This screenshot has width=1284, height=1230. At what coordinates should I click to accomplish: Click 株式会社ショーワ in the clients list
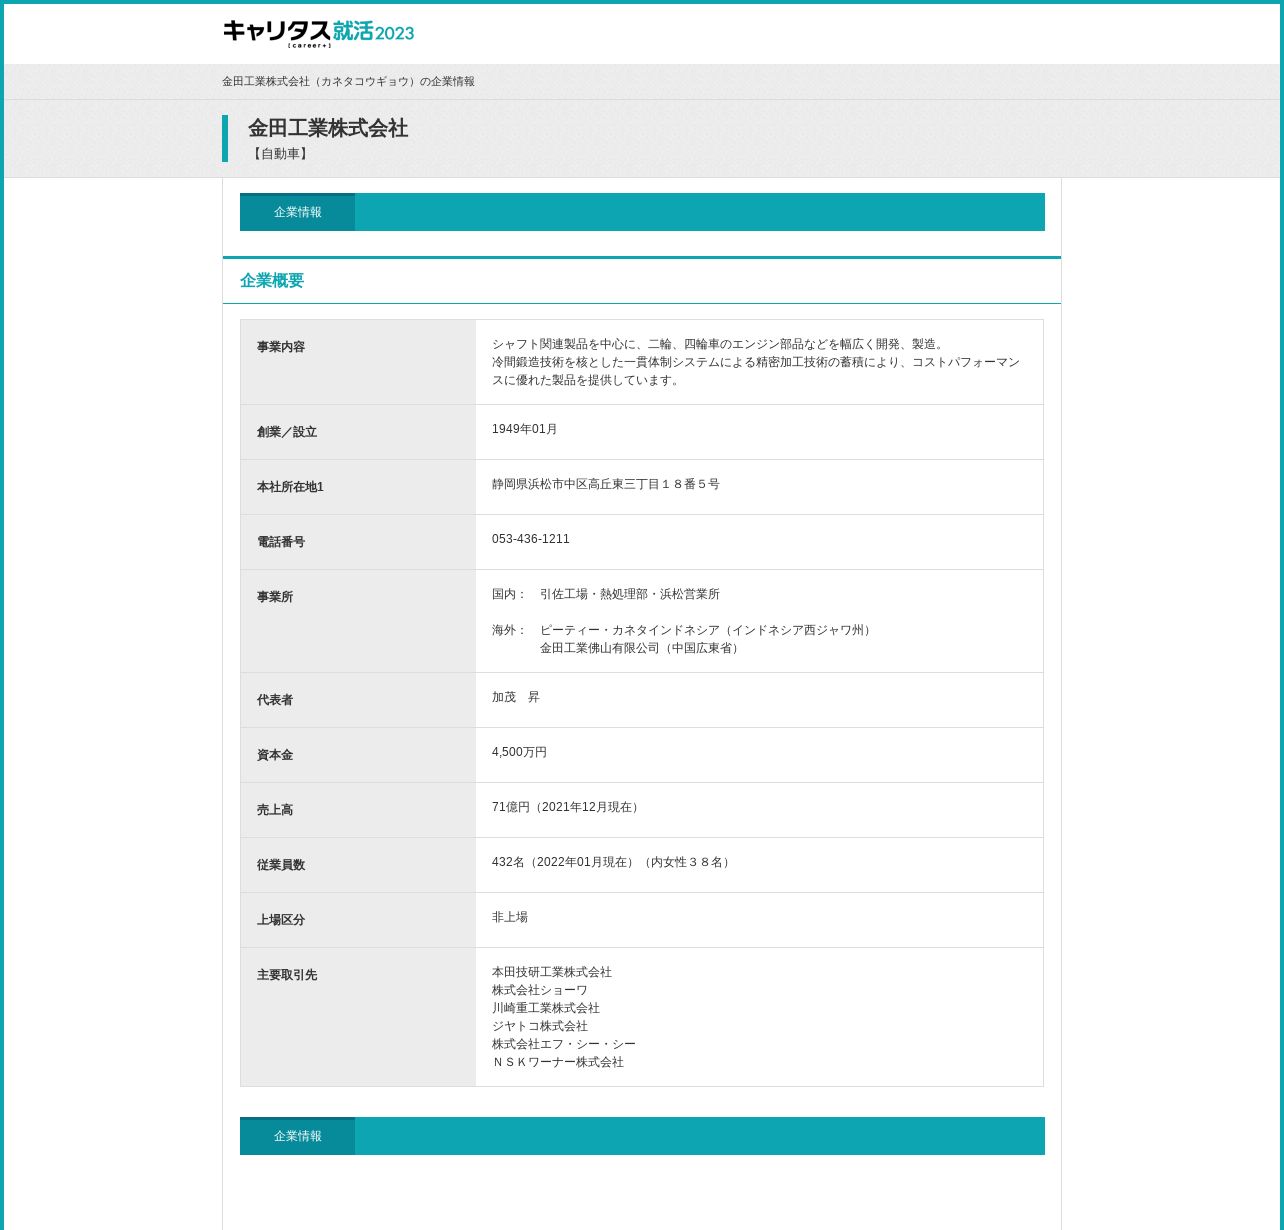540,990
